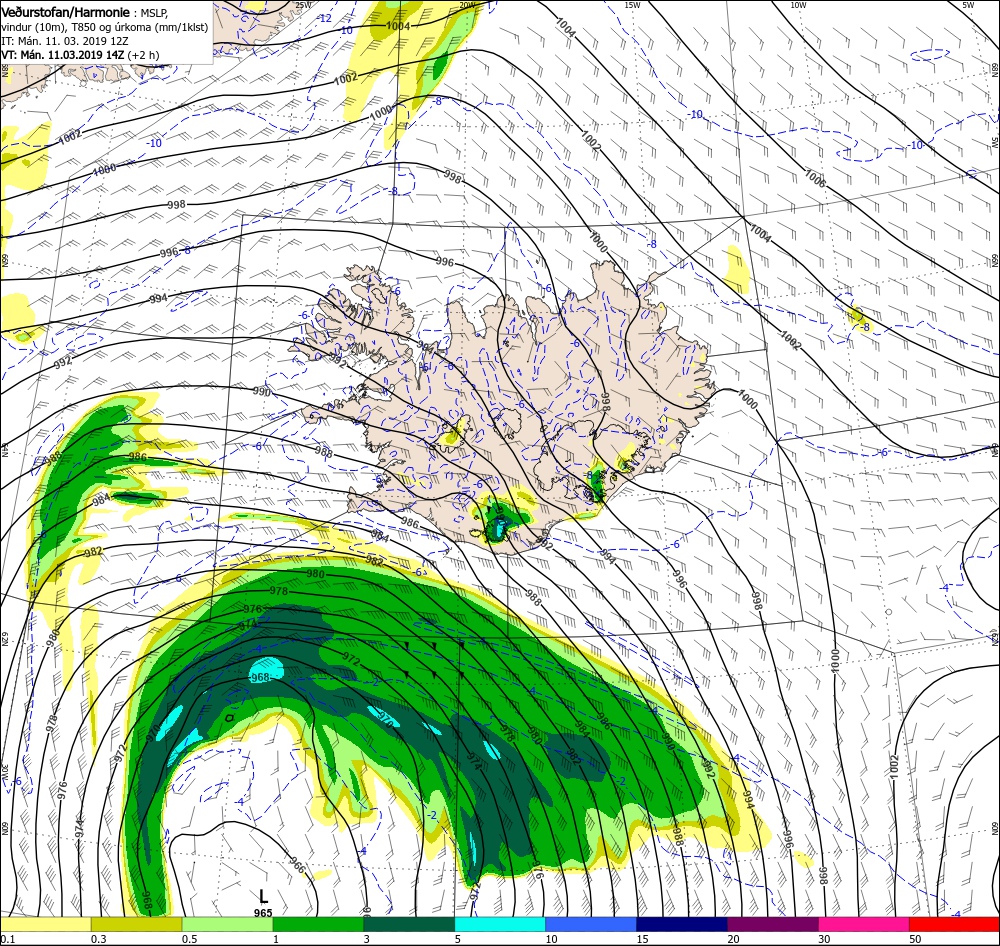Image resolution: width=1000 pixels, height=946 pixels.
Task: Click the red 50+ legend swatch
Action: [954, 924]
